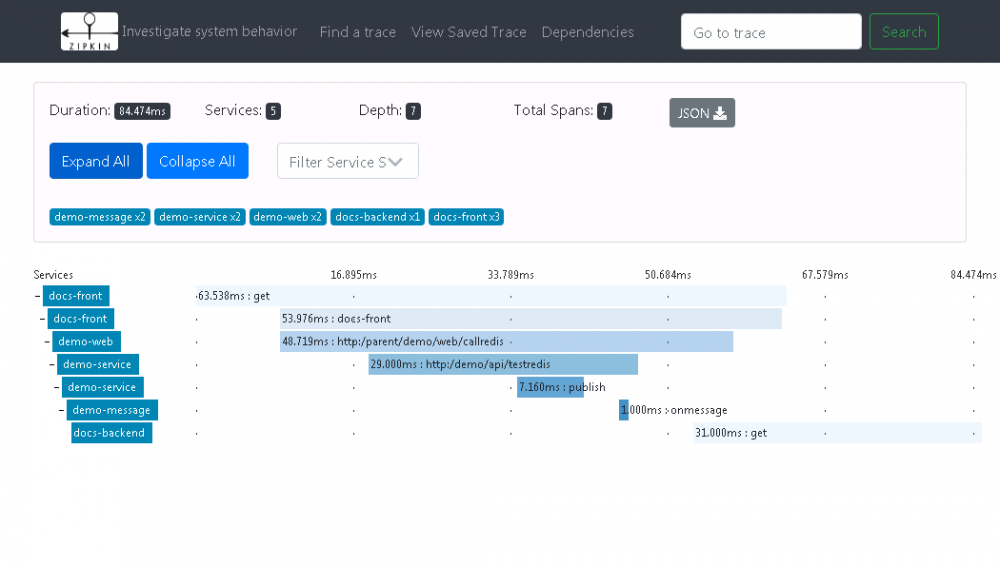This screenshot has height=566, width=1000.
Task: Click the 48.719ms callredis span bar
Action: tap(506, 342)
